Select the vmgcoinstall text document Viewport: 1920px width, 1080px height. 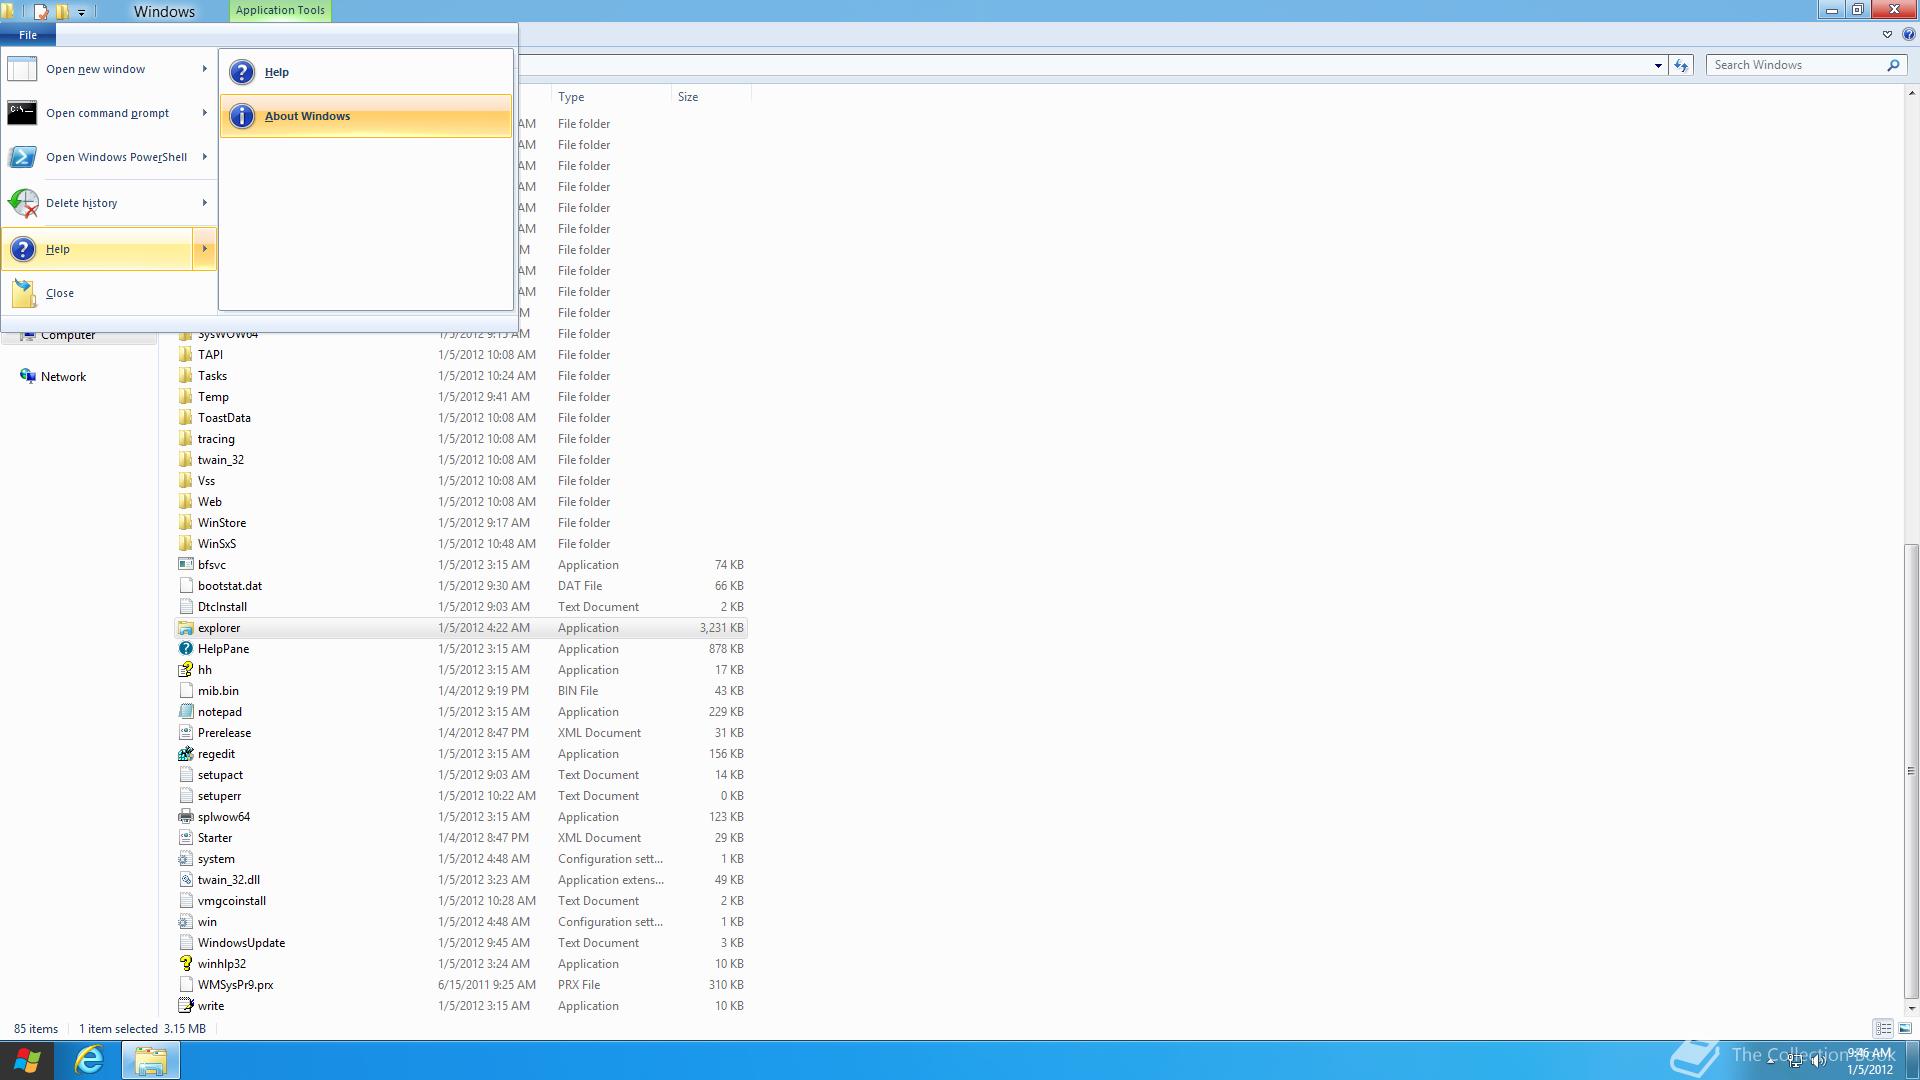coord(460,901)
